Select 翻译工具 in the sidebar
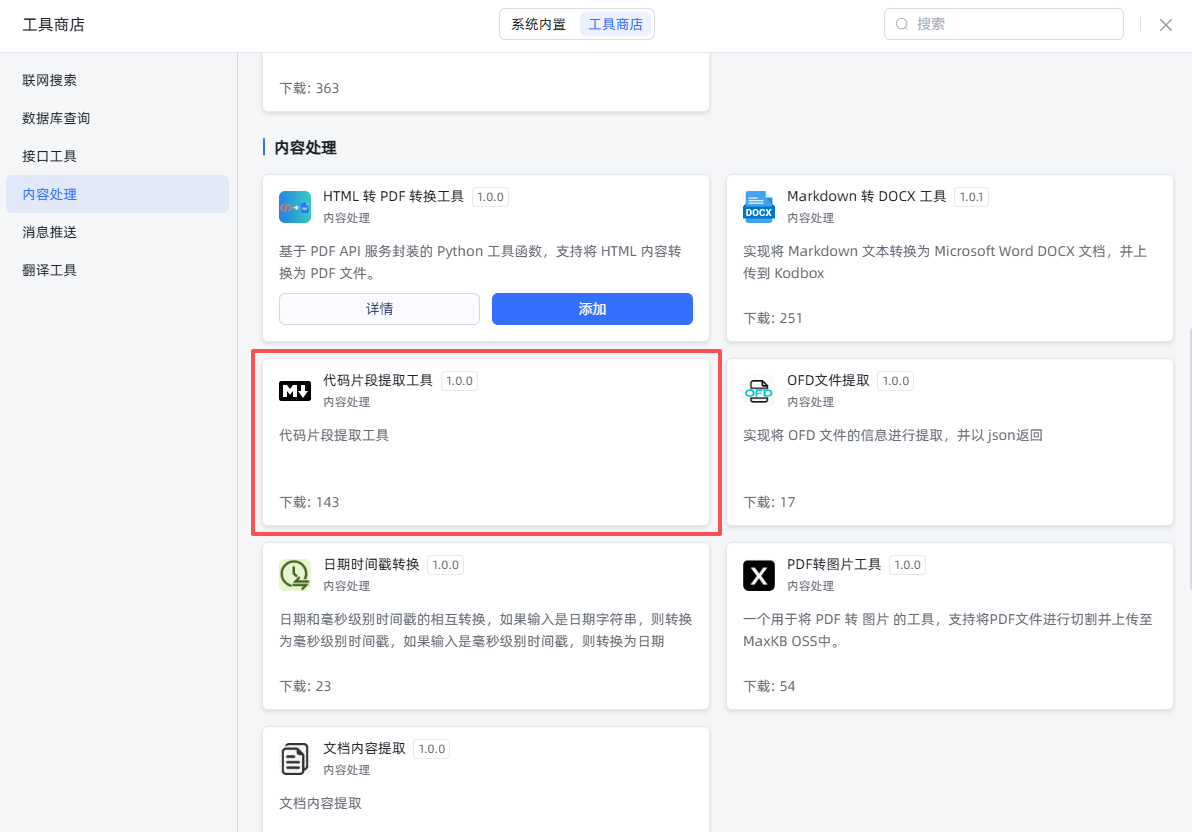 point(117,270)
